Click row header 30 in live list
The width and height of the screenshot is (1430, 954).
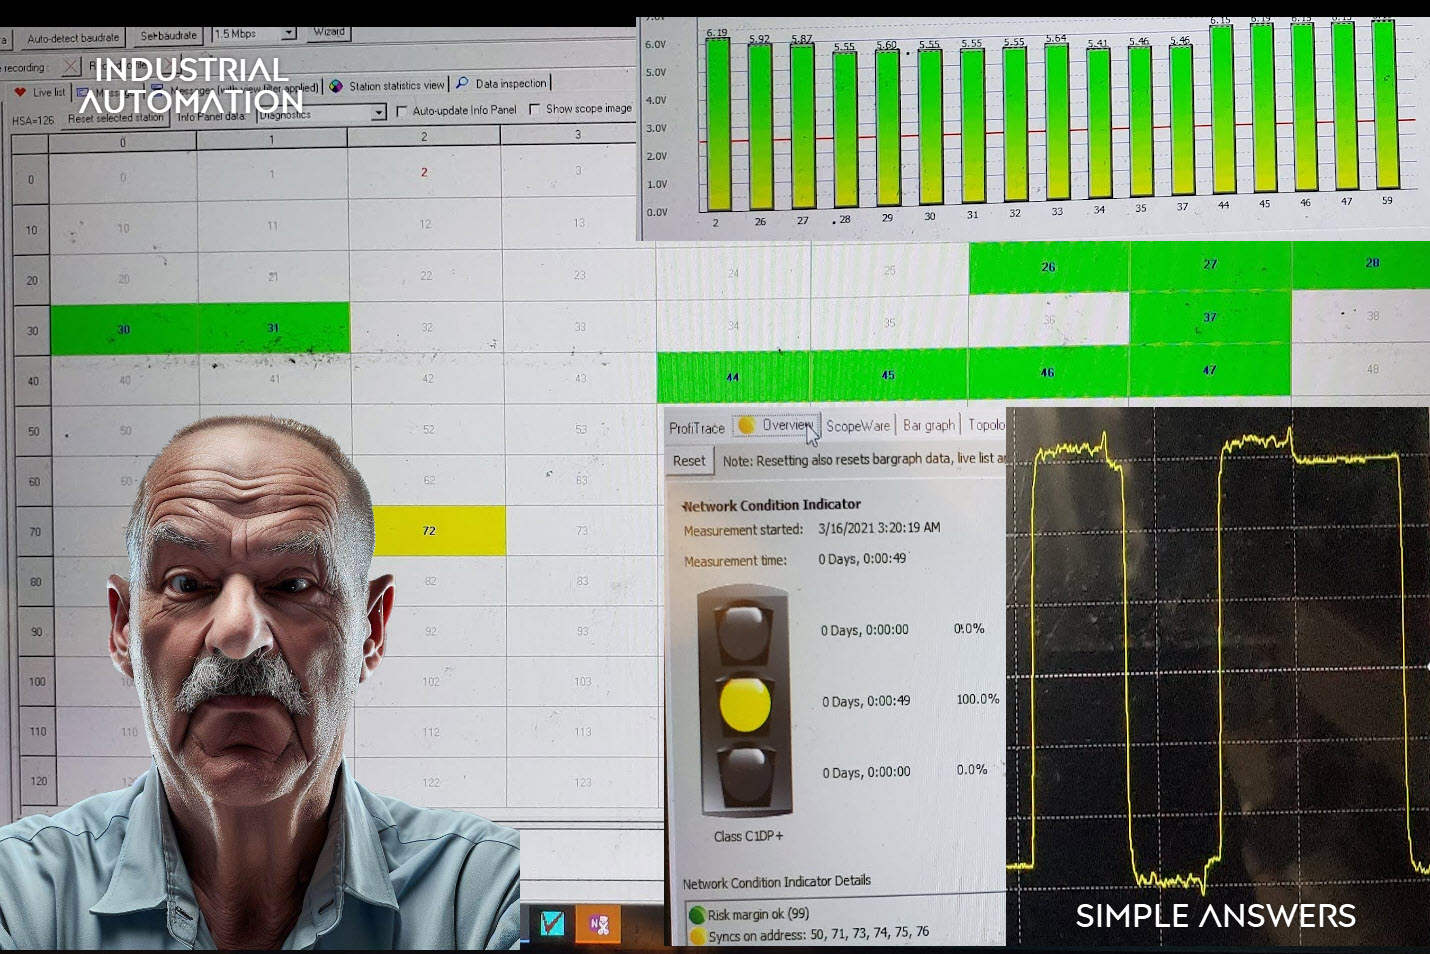32,331
